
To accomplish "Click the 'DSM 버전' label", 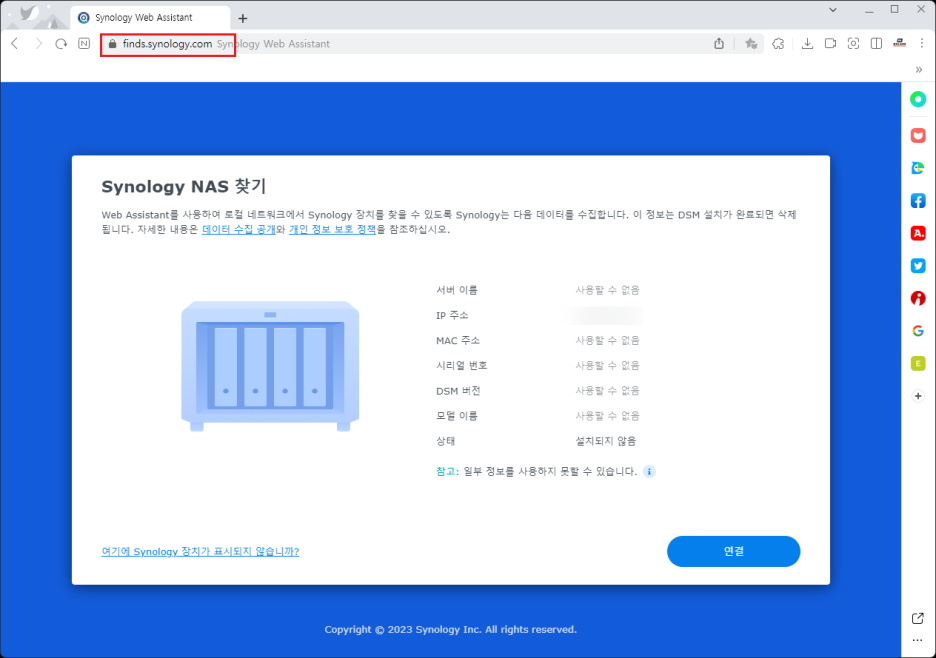I will [x=458, y=391].
